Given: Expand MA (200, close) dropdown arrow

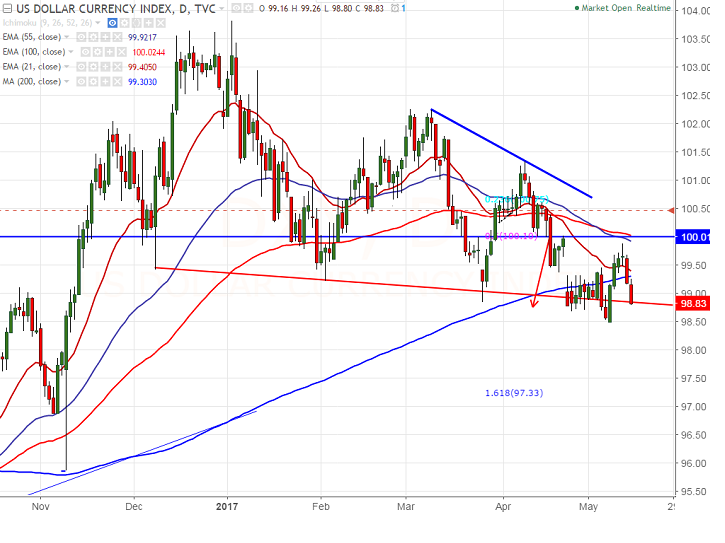Looking at the screenshot, I should 67,81.
